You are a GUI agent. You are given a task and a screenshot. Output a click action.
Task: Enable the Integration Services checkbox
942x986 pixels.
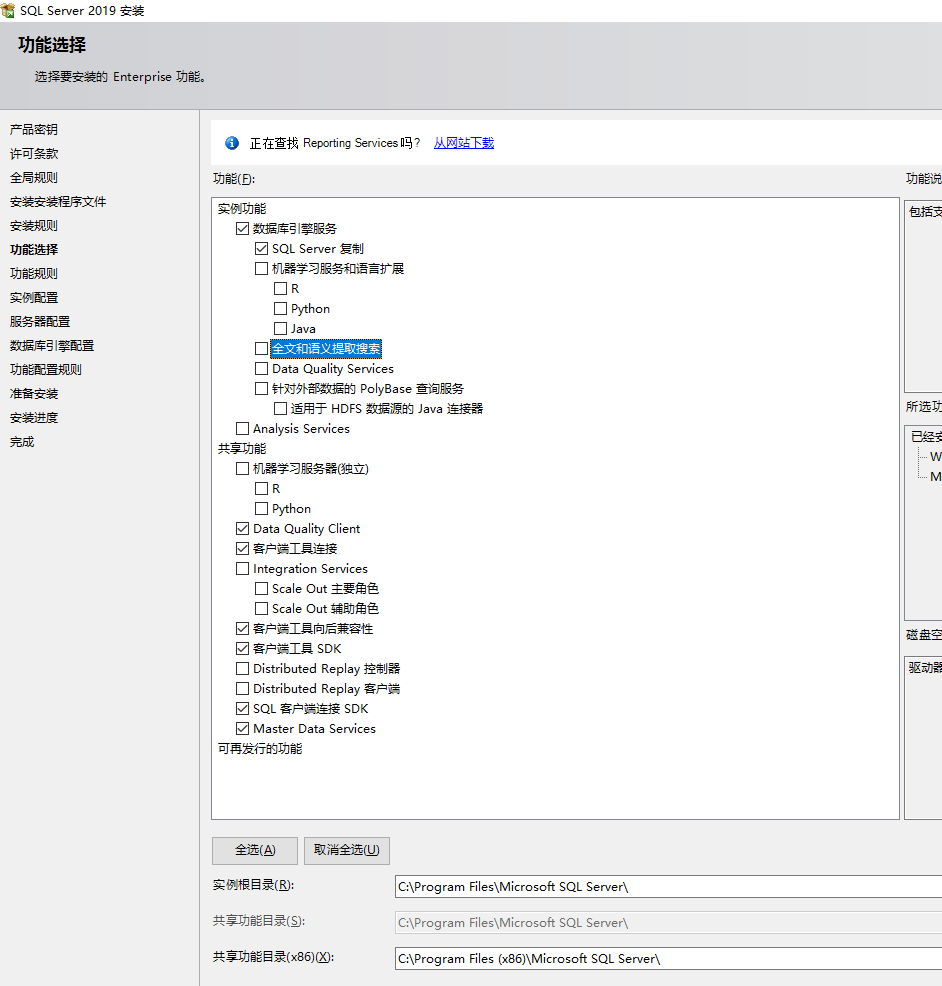[242, 568]
